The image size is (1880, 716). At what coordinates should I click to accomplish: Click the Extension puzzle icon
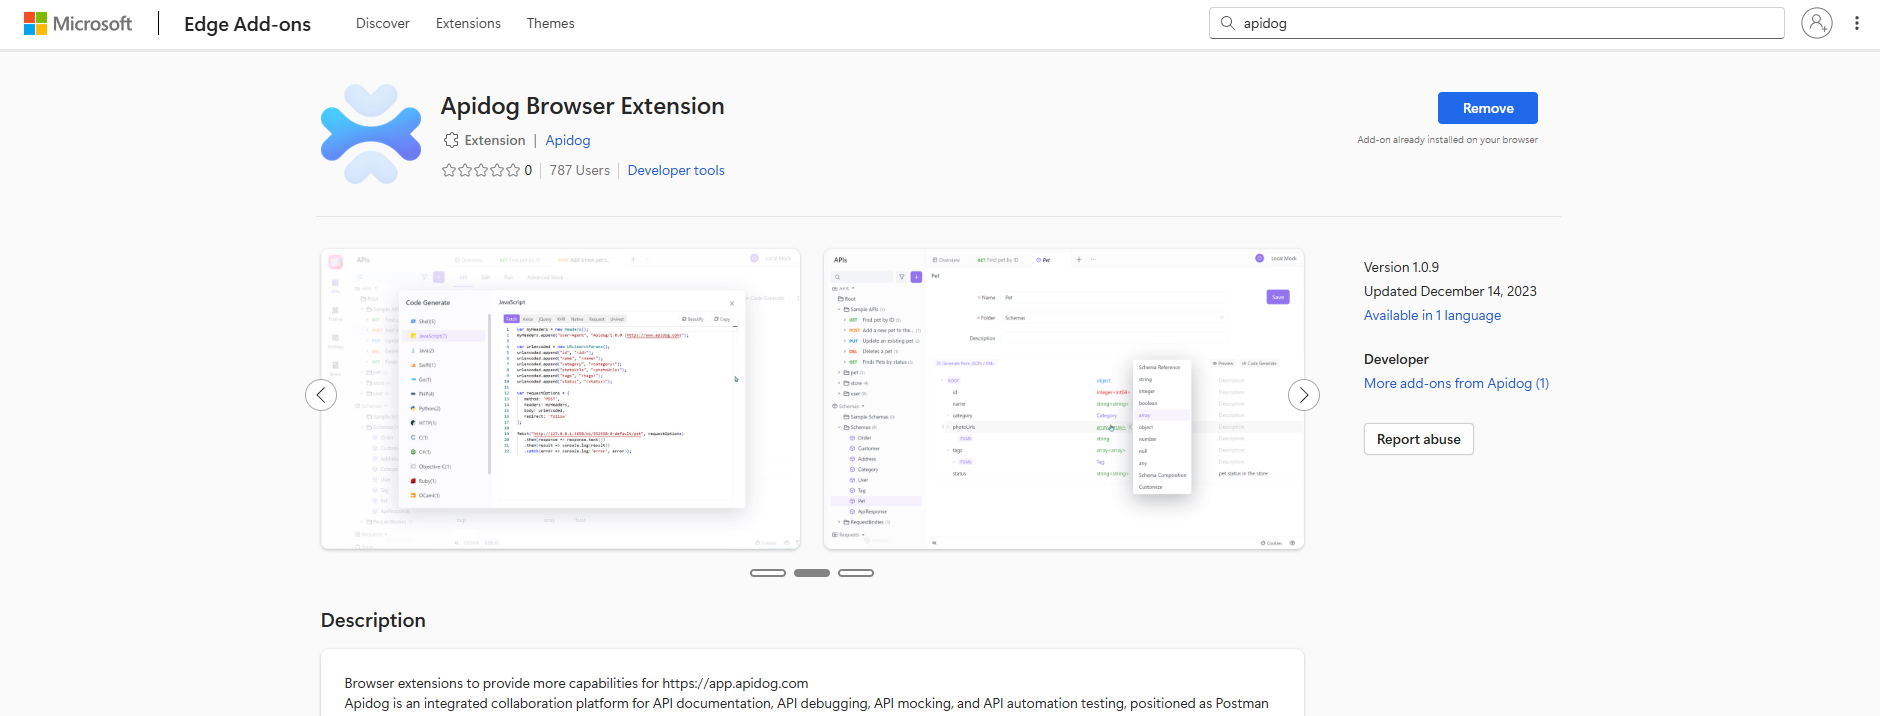(452, 140)
